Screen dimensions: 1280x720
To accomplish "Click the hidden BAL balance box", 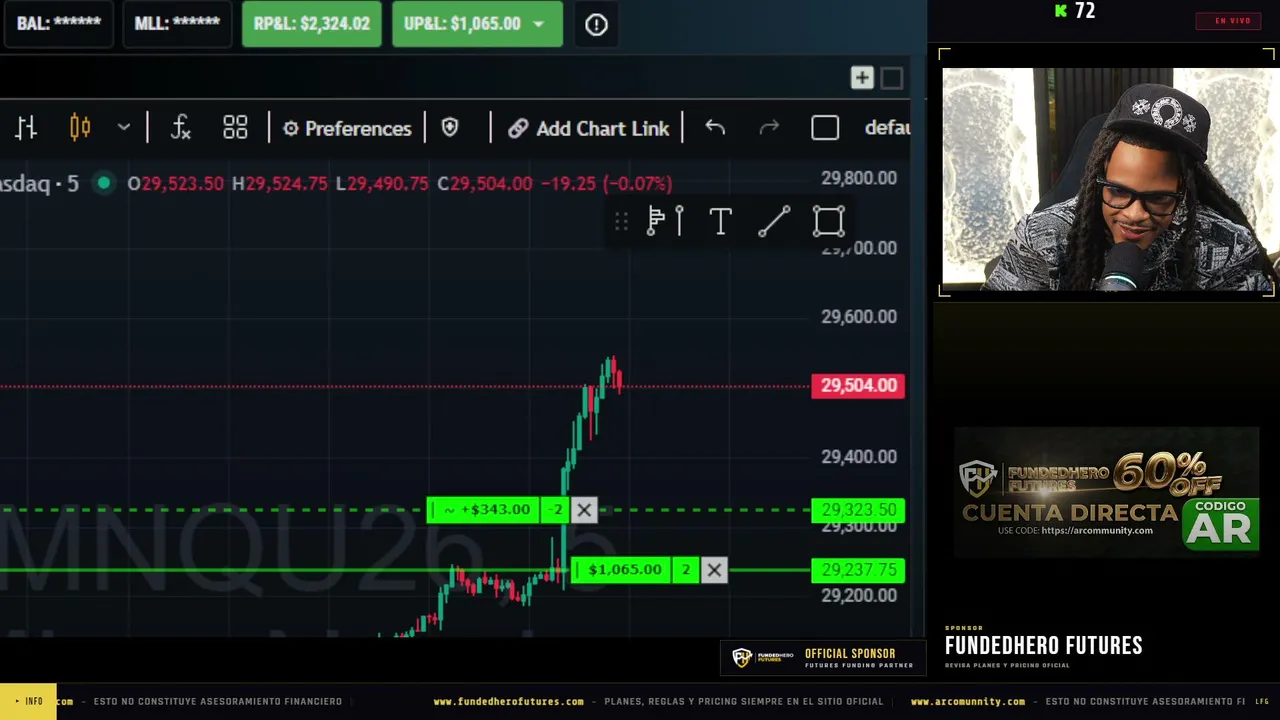I will click(59, 24).
